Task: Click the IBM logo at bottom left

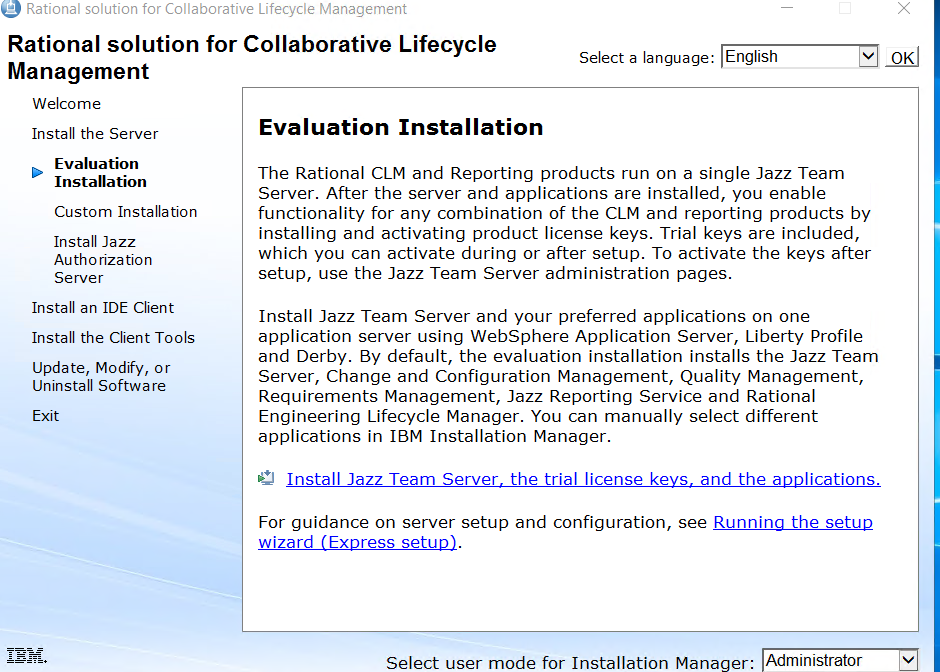Action: tap(24, 657)
